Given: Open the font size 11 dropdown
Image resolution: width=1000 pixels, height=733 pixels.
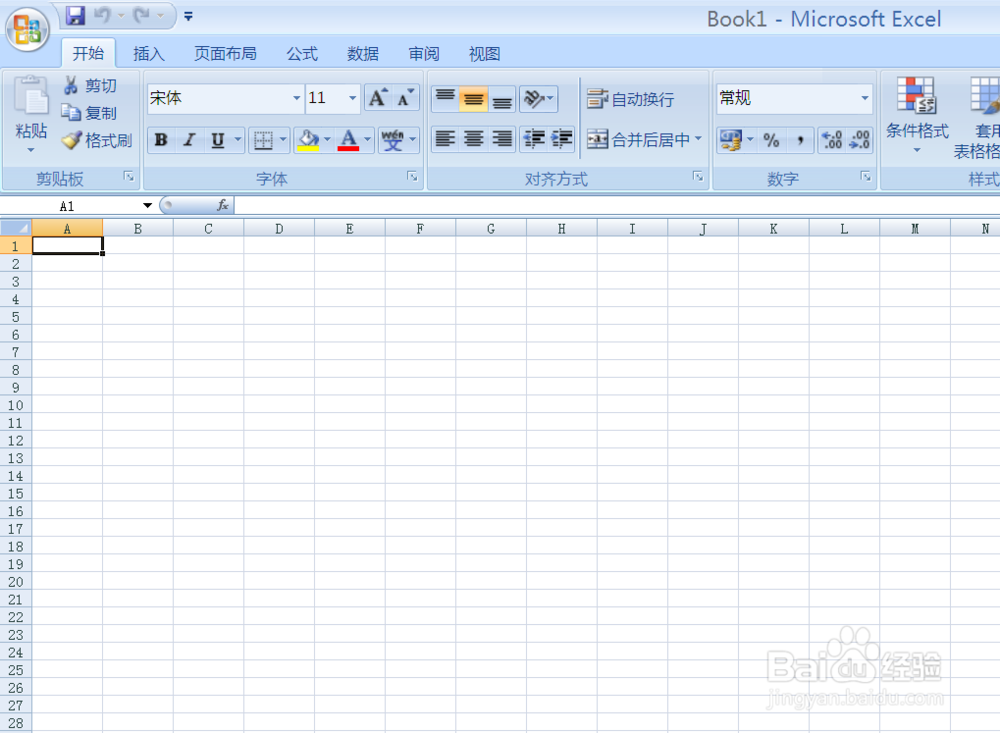Looking at the screenshot, I should (353, 98).
